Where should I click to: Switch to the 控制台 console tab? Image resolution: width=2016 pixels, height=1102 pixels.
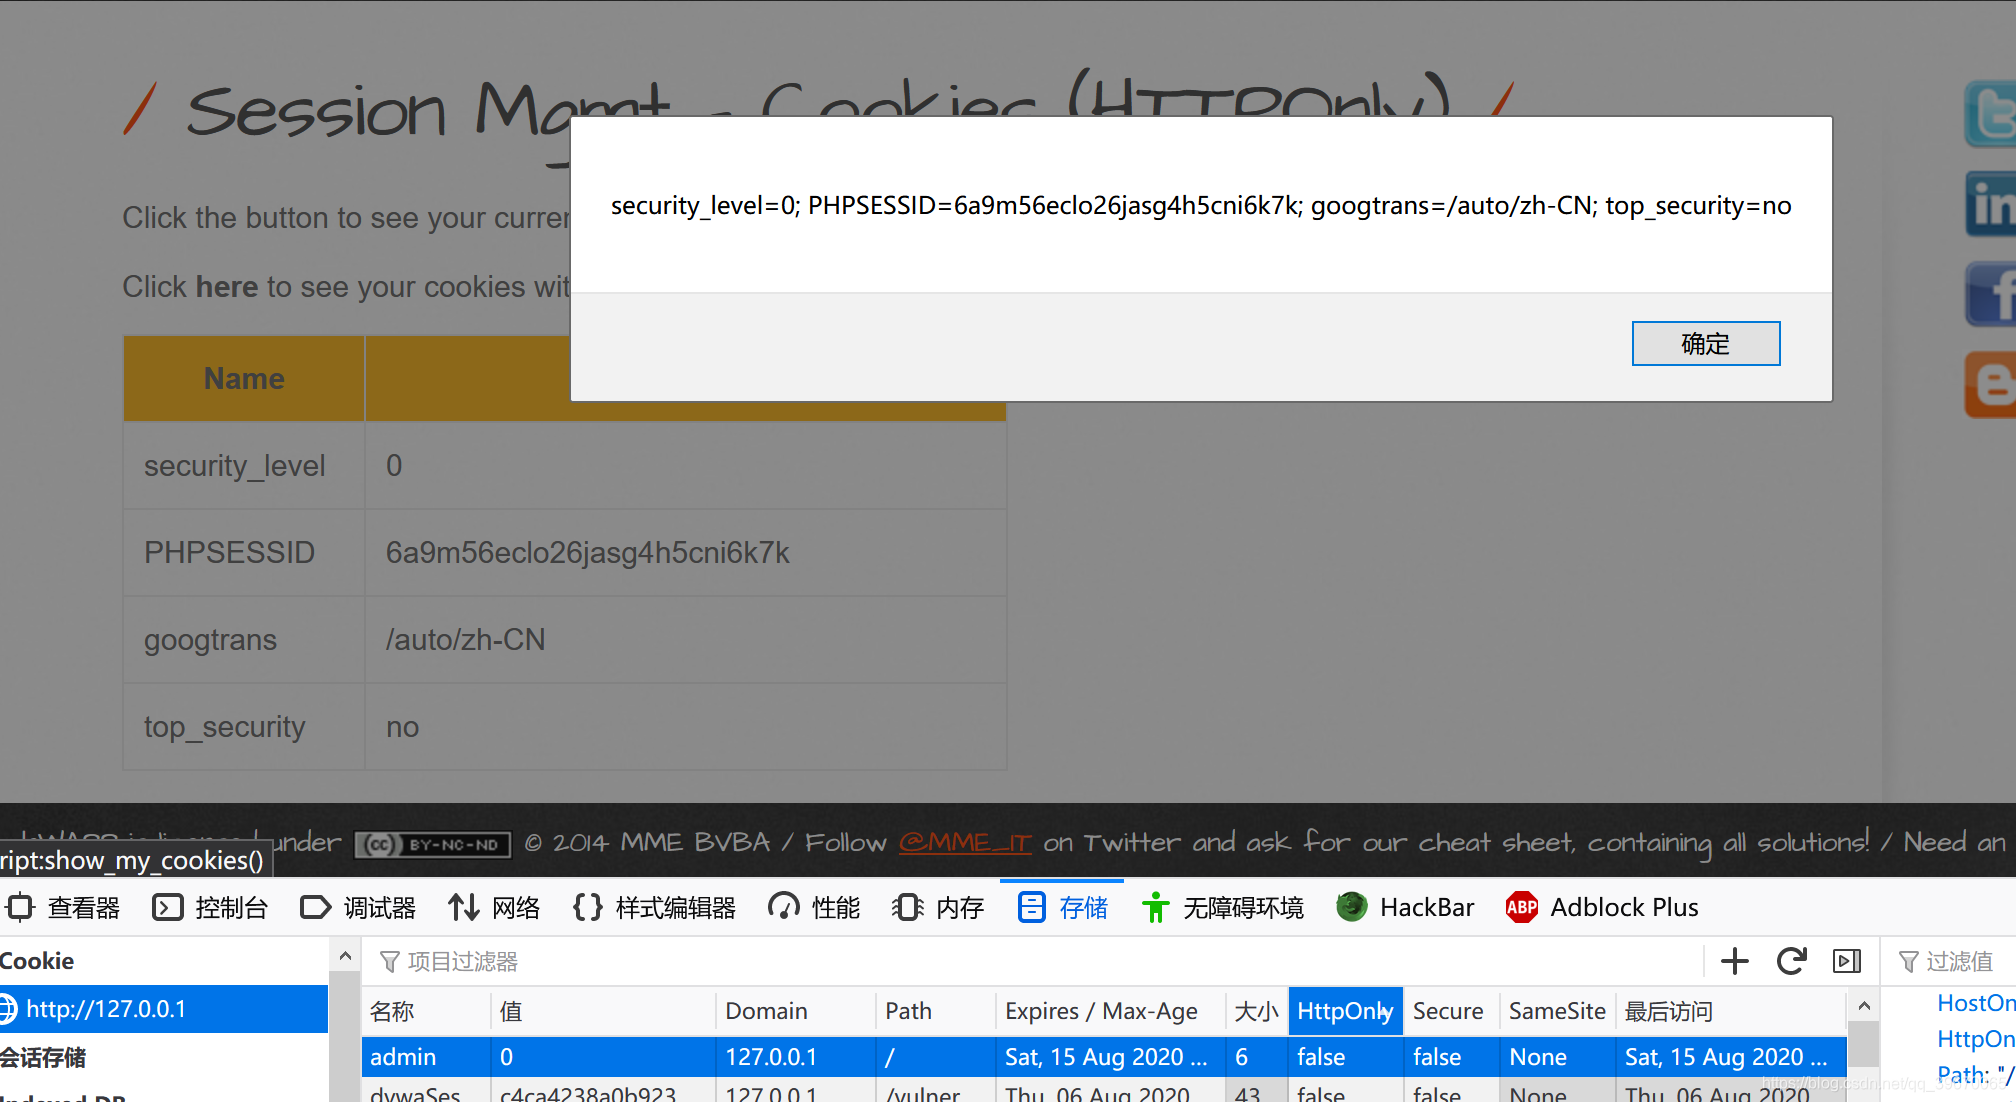coord(211,907)
